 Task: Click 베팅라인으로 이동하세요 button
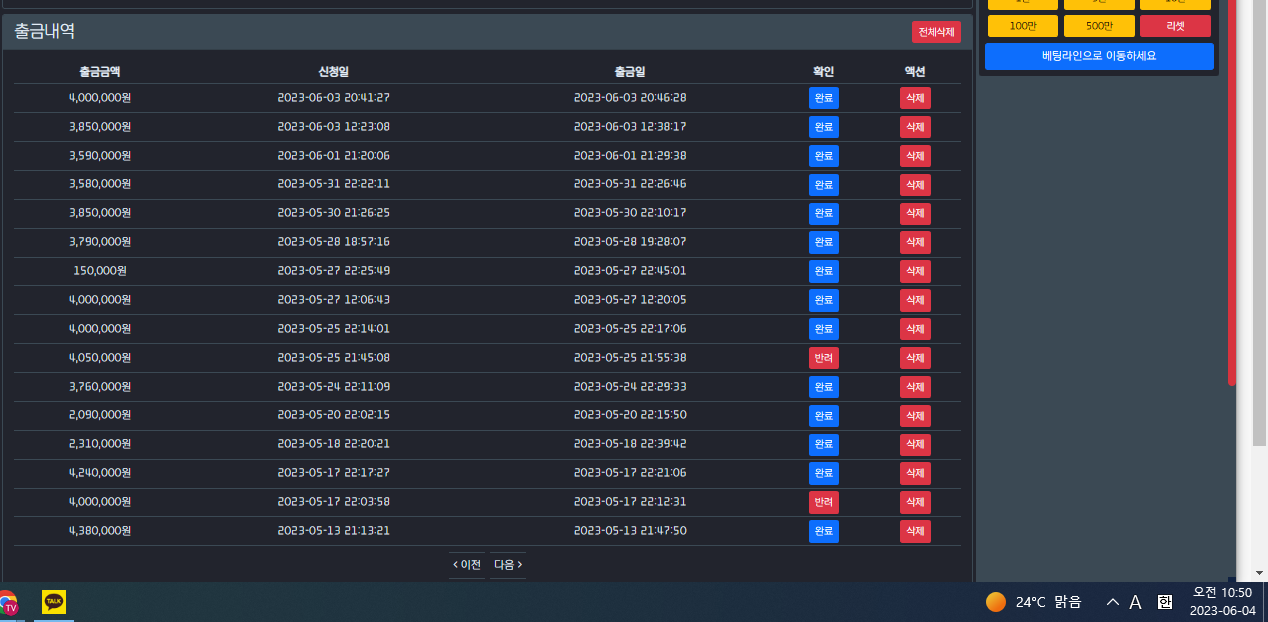[x=1099, y=56]
